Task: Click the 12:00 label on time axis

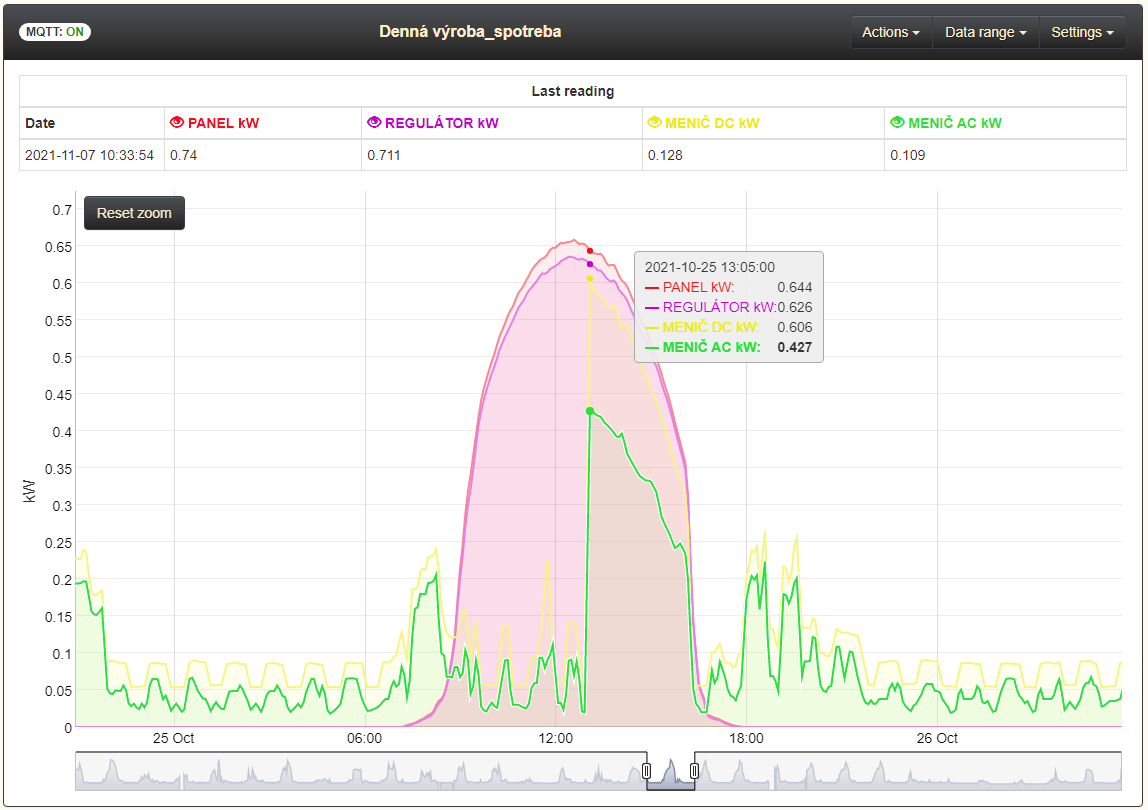Action: [x=556, y=738]
